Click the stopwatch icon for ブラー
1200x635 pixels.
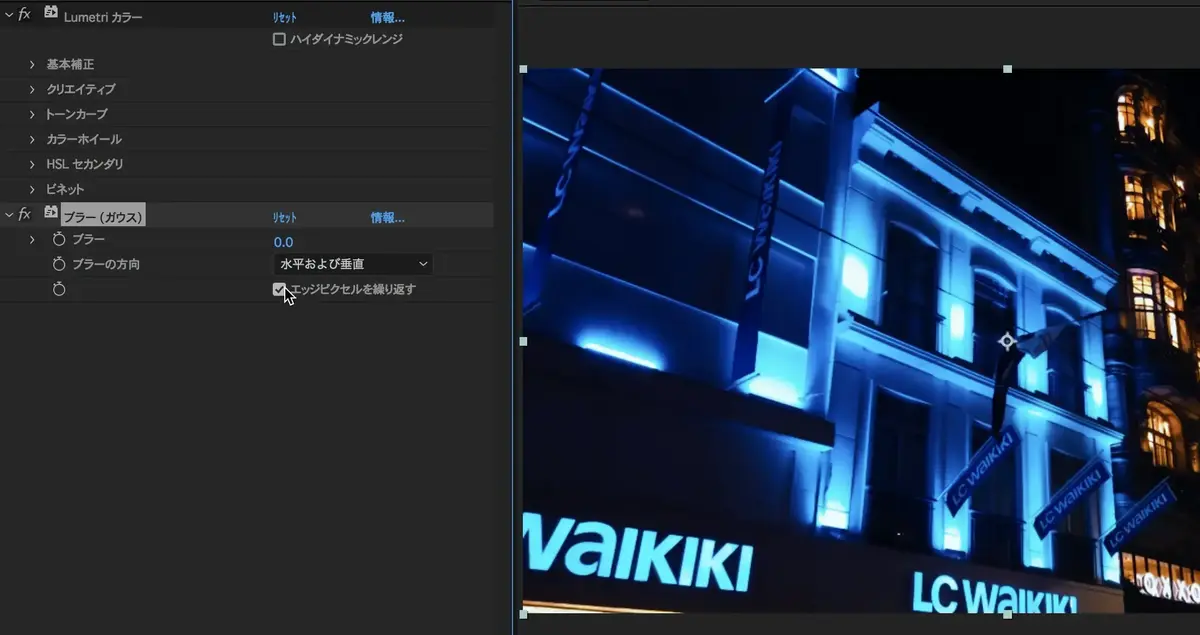coord(59,240)
